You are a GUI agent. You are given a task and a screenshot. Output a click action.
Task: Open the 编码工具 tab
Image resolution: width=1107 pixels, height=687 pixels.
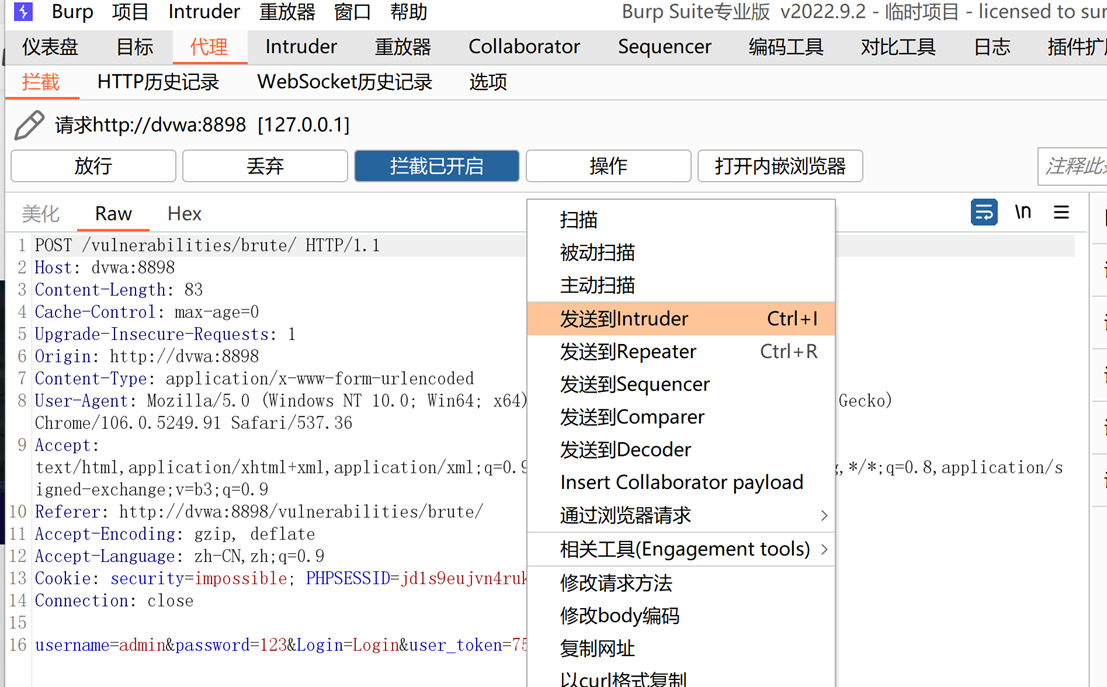coord(786,47)
